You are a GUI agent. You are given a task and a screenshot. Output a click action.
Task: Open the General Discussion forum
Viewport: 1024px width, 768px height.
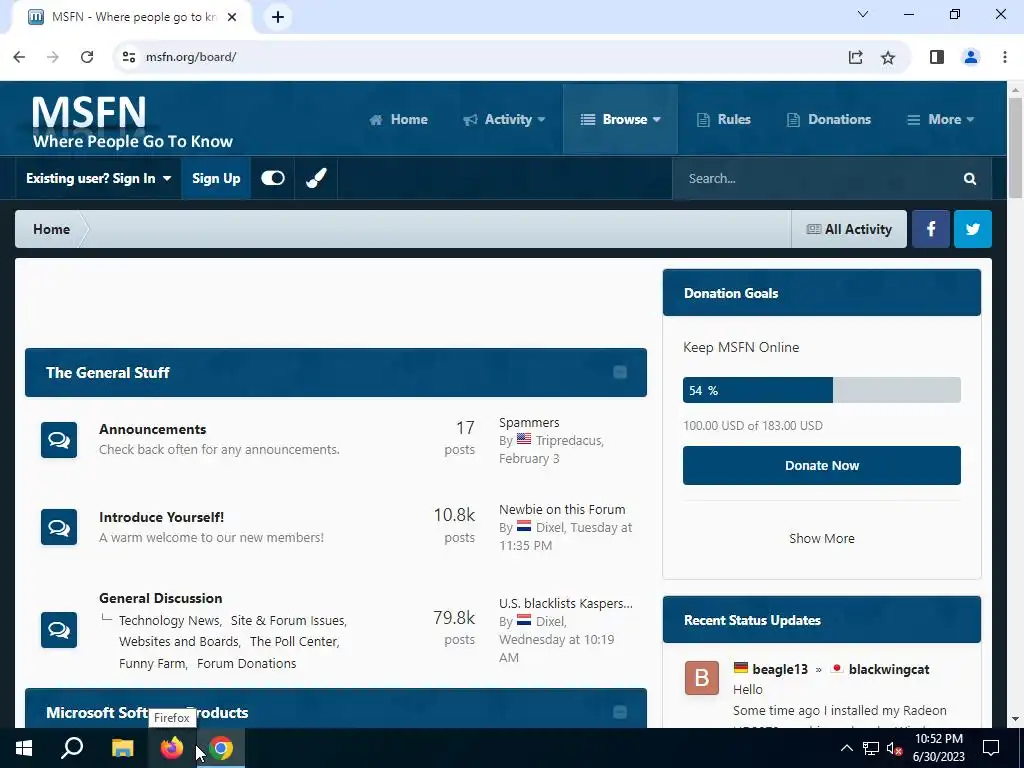pyautogui.click(x=161, y=598)
